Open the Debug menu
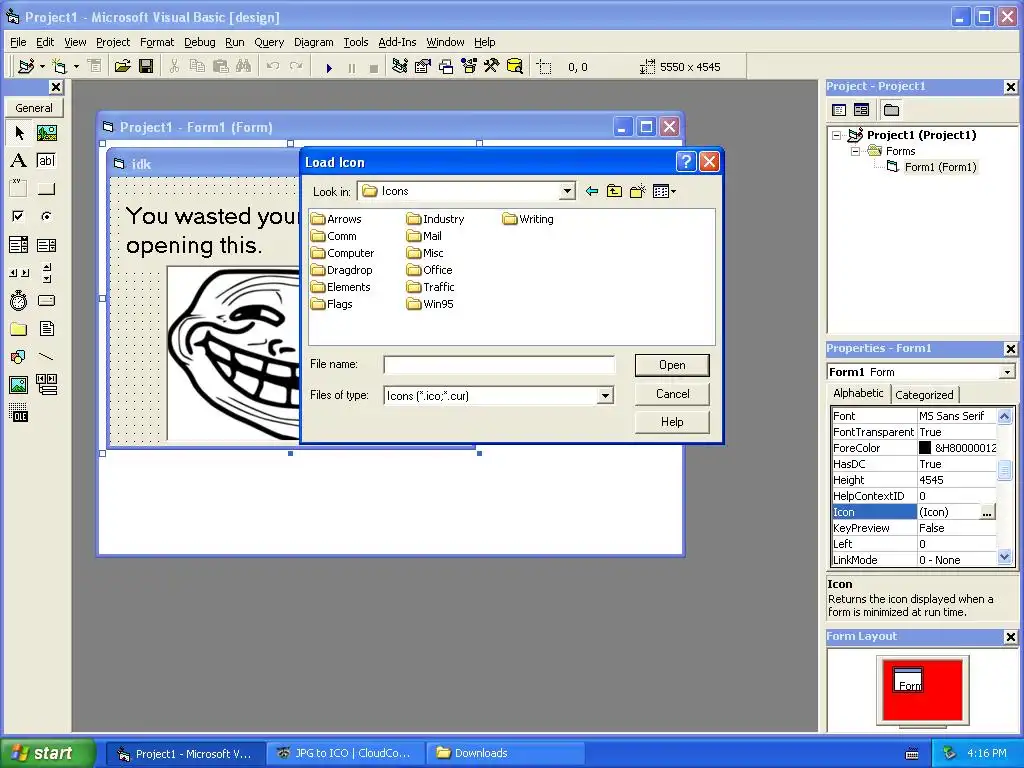 coord(199,42)
